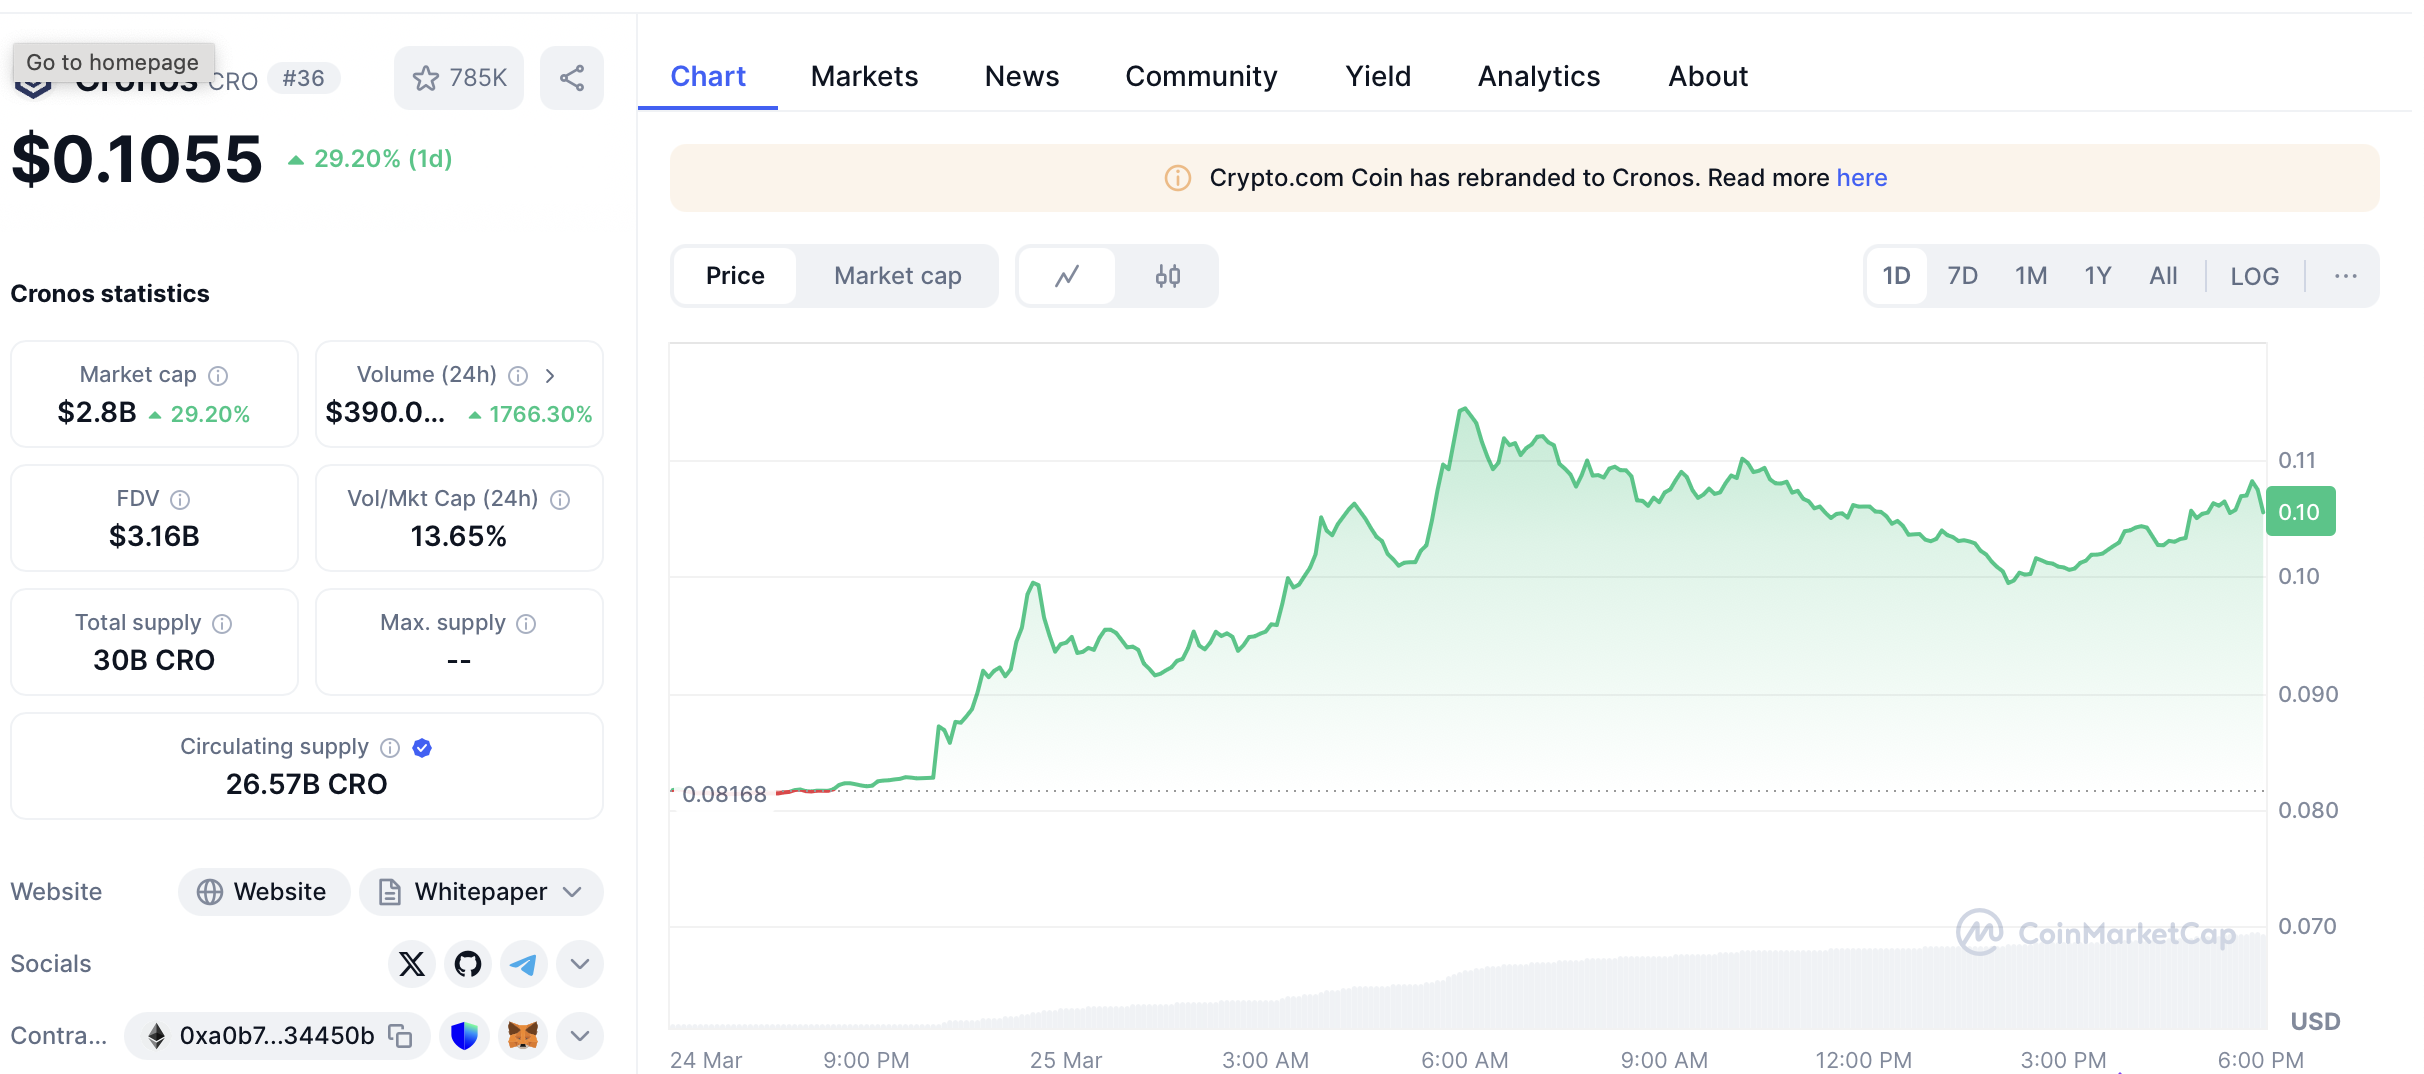Toggle chart to Market cap
Image resolution: width=2424 pixels, height=1074 pixels.
(897, 276)
